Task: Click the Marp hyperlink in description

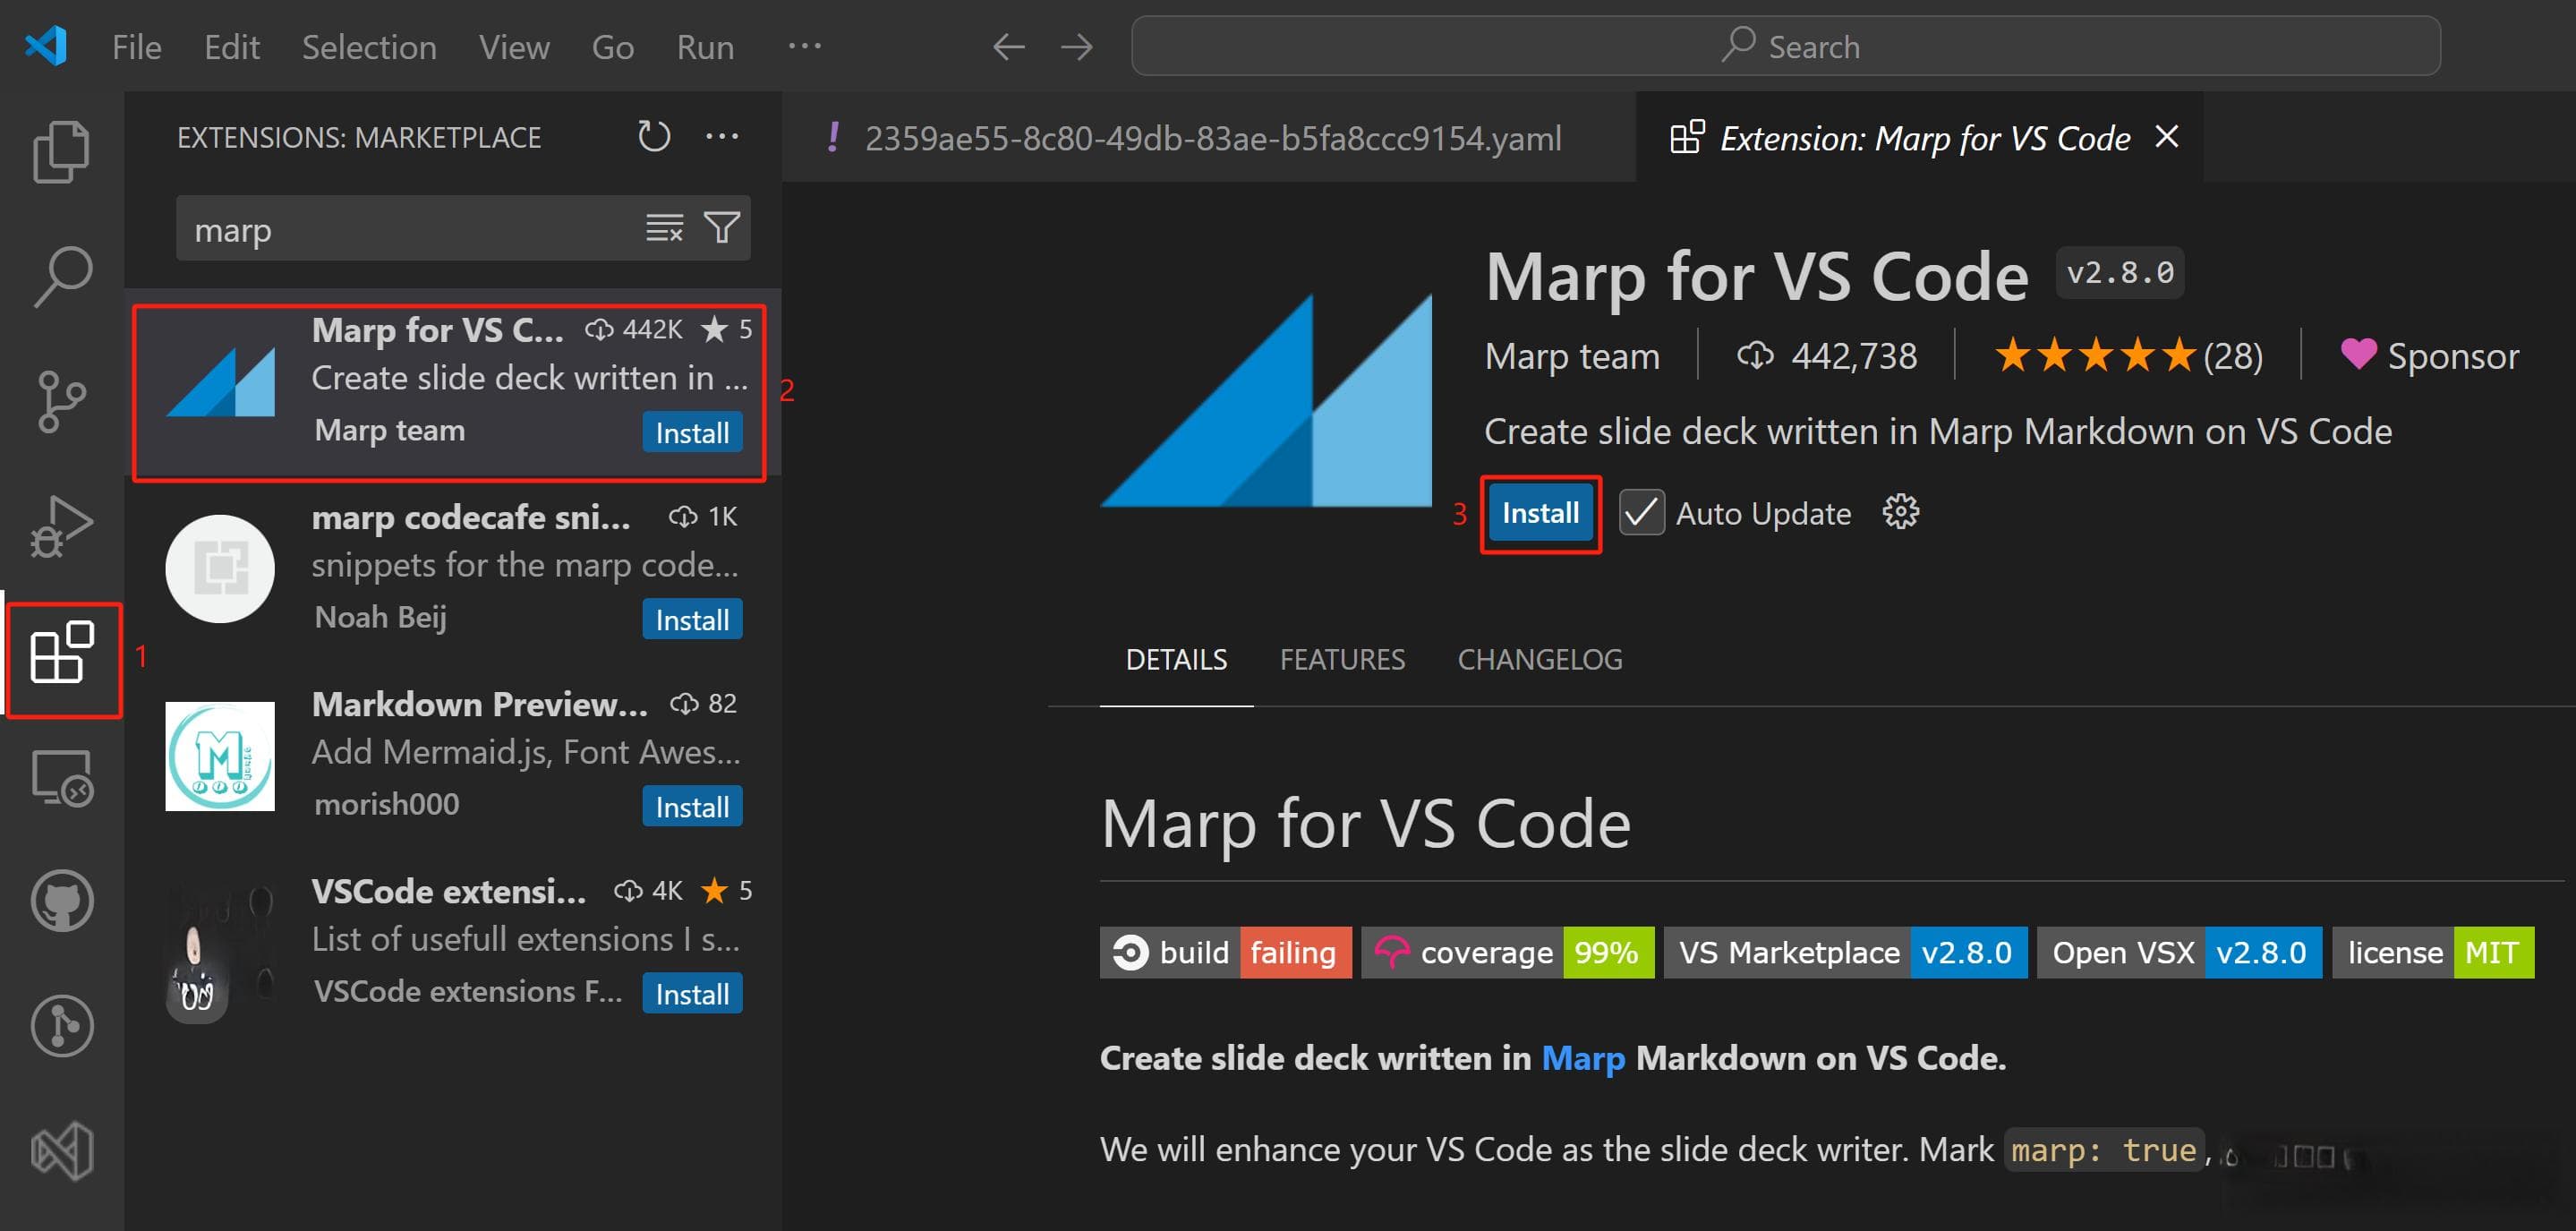Action: [1583, 1057]
